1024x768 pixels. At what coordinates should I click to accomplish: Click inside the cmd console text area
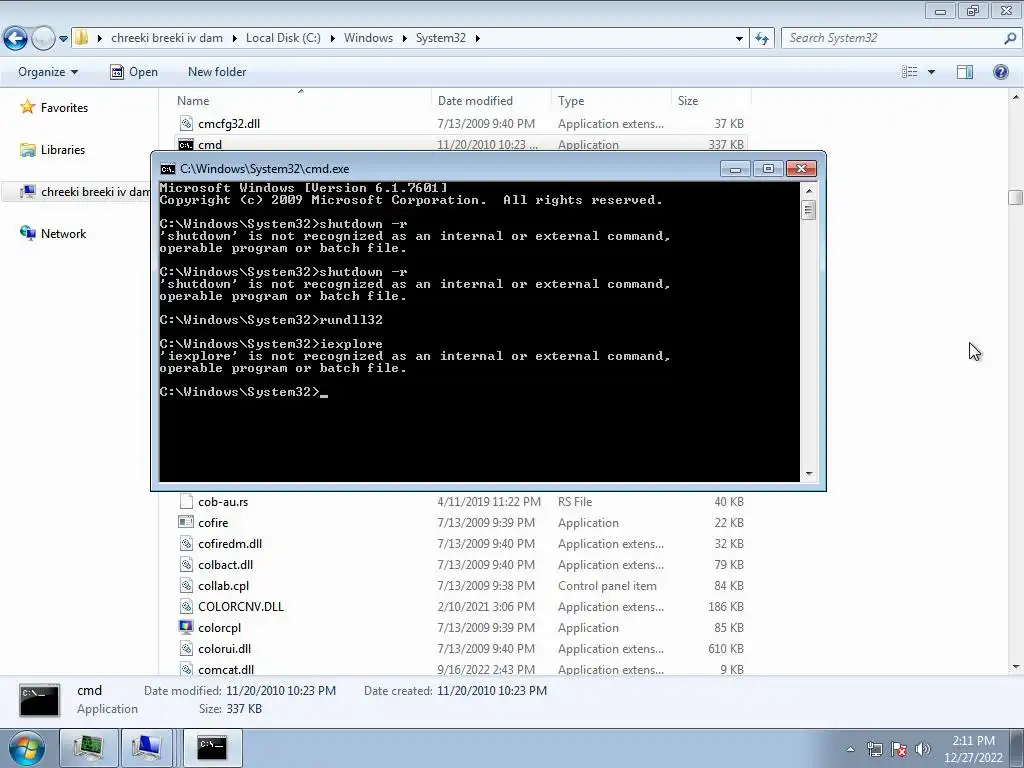[479, 332]
